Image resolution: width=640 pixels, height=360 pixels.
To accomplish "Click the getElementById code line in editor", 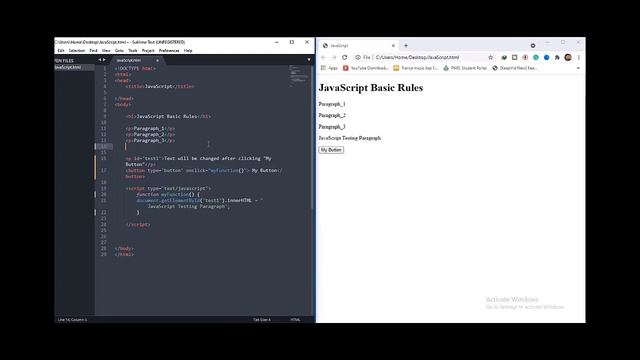I will tap(200, 200).
